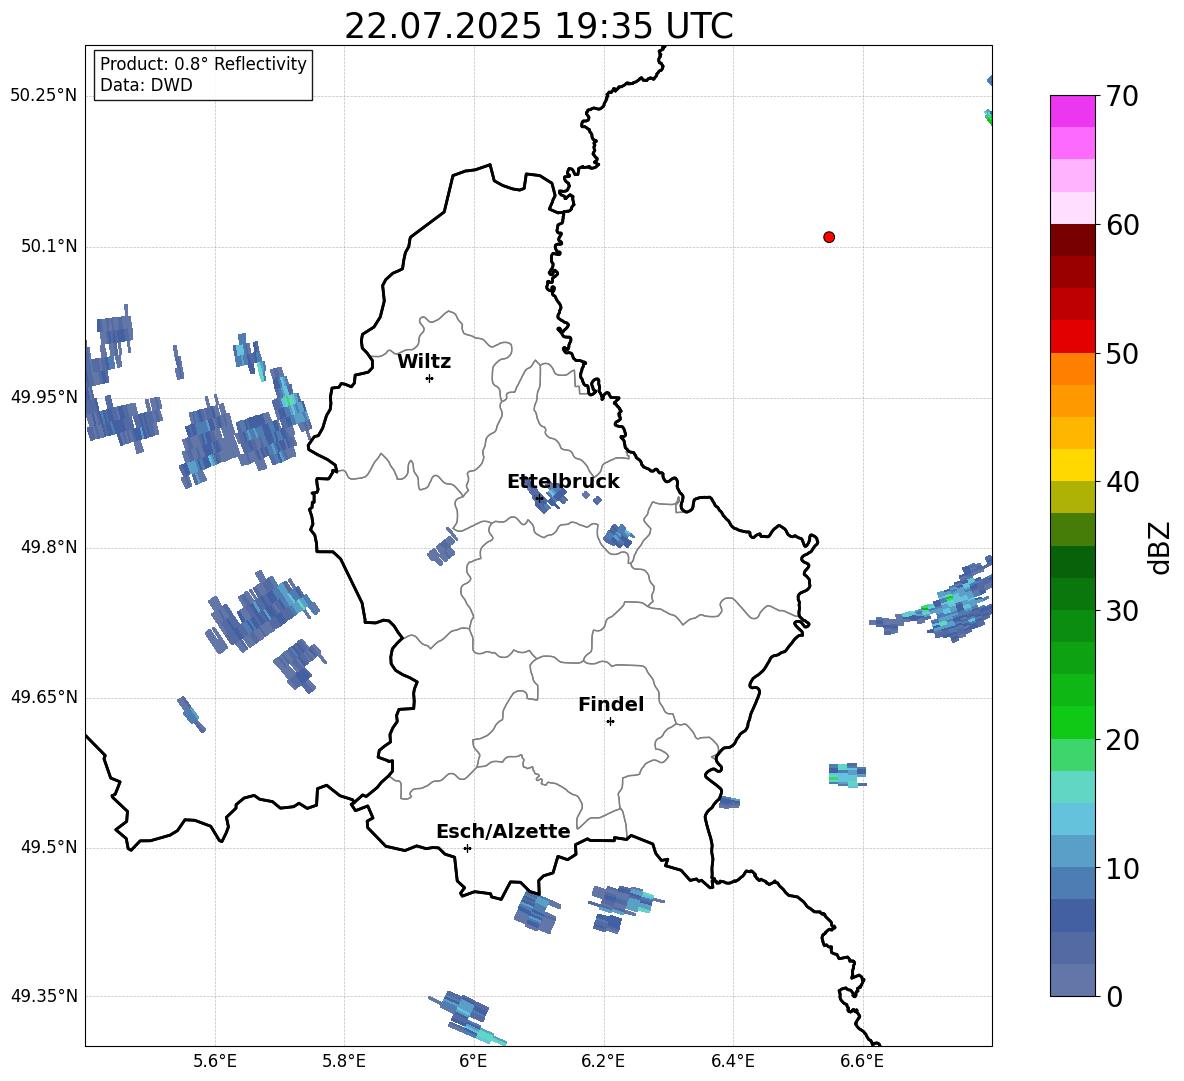Click the dBZ colorbar axis label
Viewport: 1184px width, 1081px height.
click(x=1161, y=547)
